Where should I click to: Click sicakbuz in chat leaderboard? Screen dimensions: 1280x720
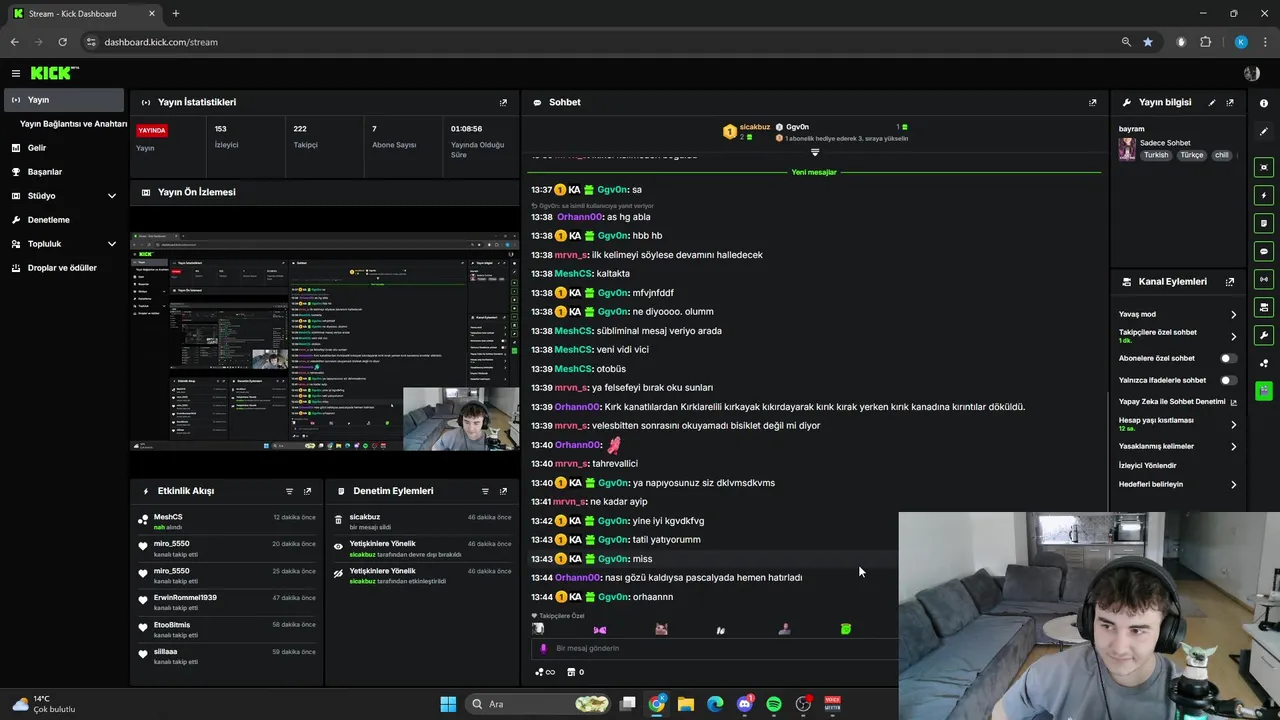pos(754,127)
